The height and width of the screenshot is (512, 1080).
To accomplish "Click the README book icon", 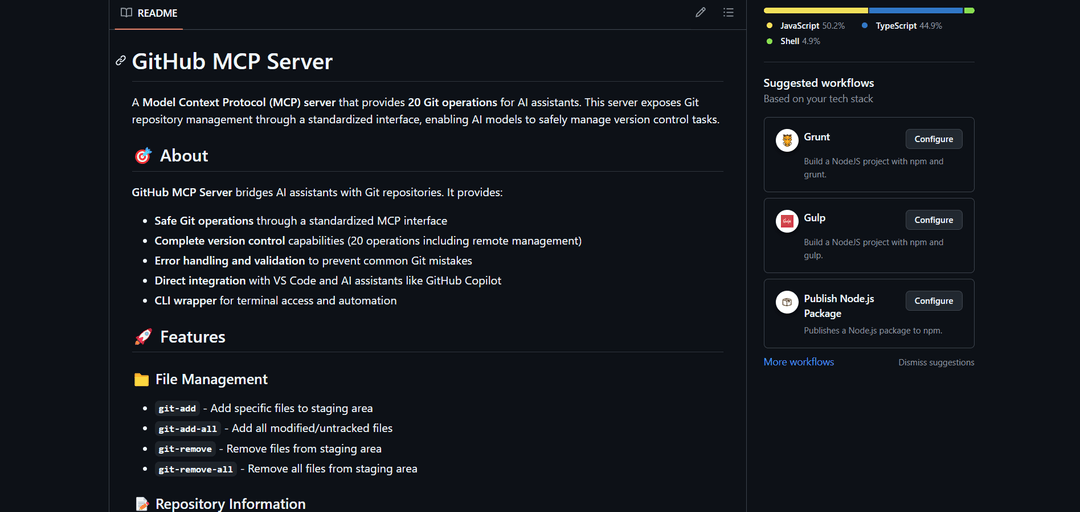I will (x=126, y=12).
